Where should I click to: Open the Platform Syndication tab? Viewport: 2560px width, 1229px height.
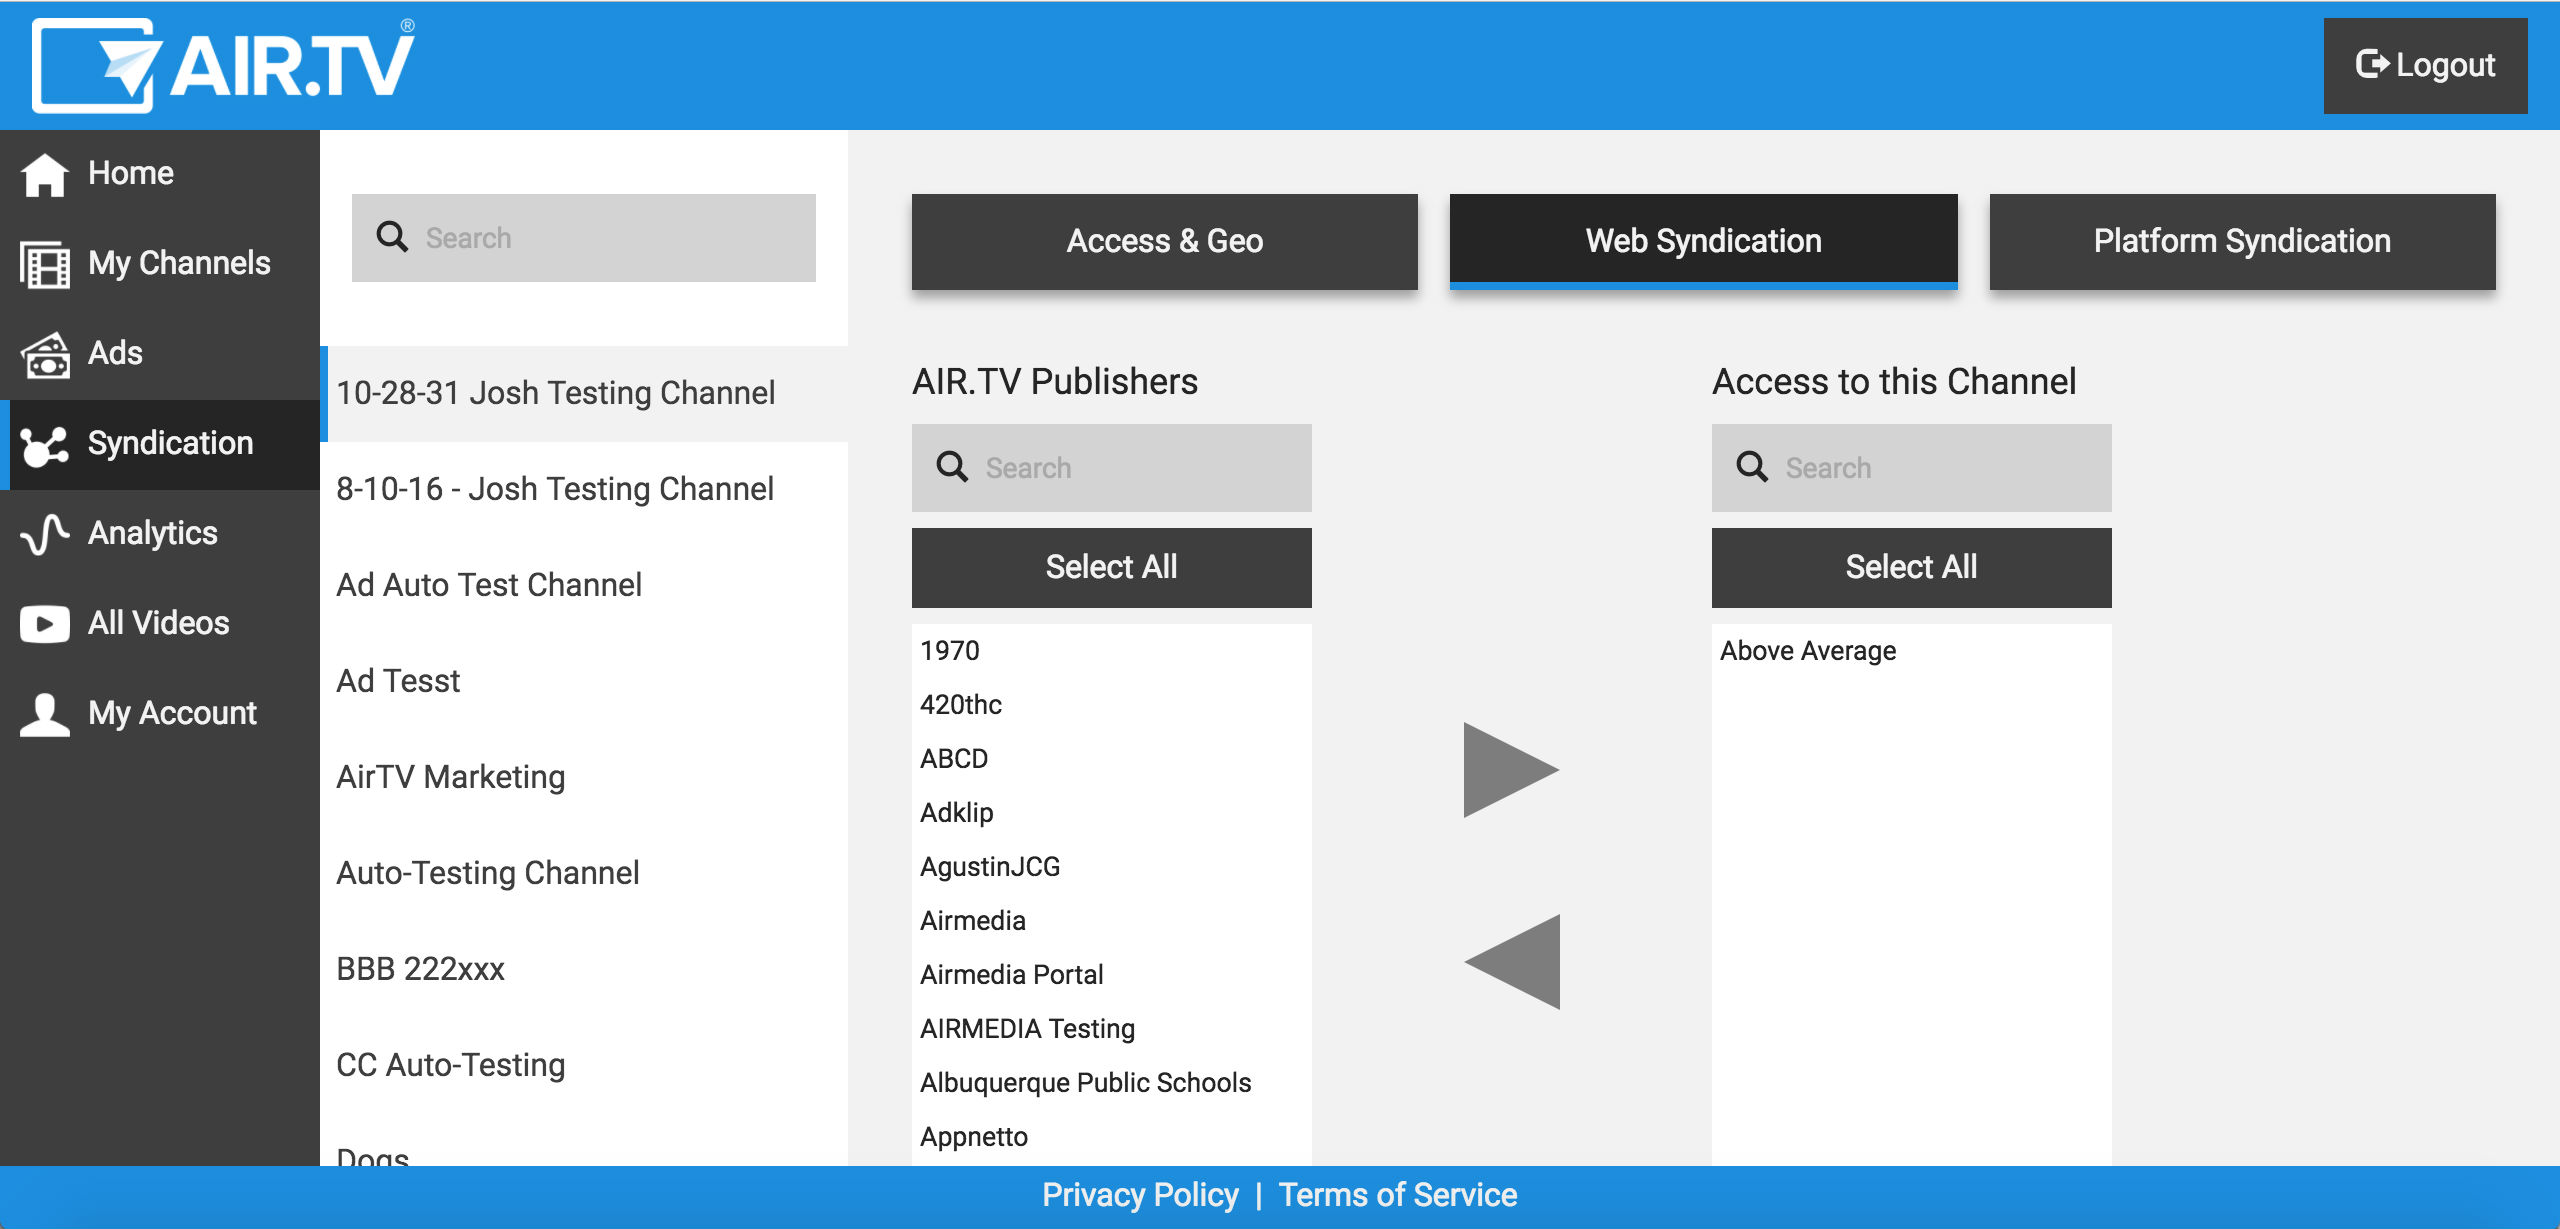[x=2242, y=241]
